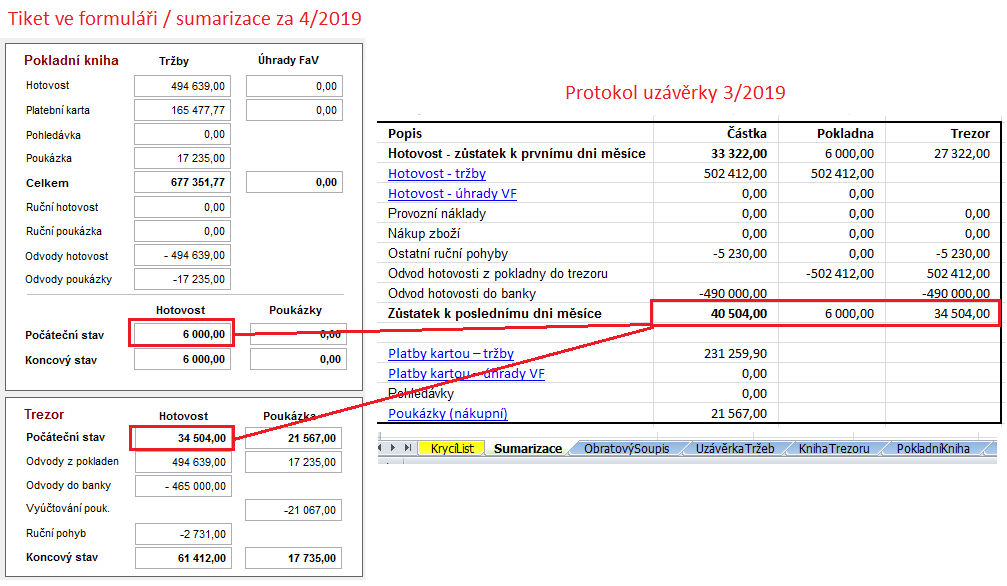1007x586 pixels.
Task: Go to the PokladníKniha sheet tab
Action: pyautogui.click(x=932, y=449)
